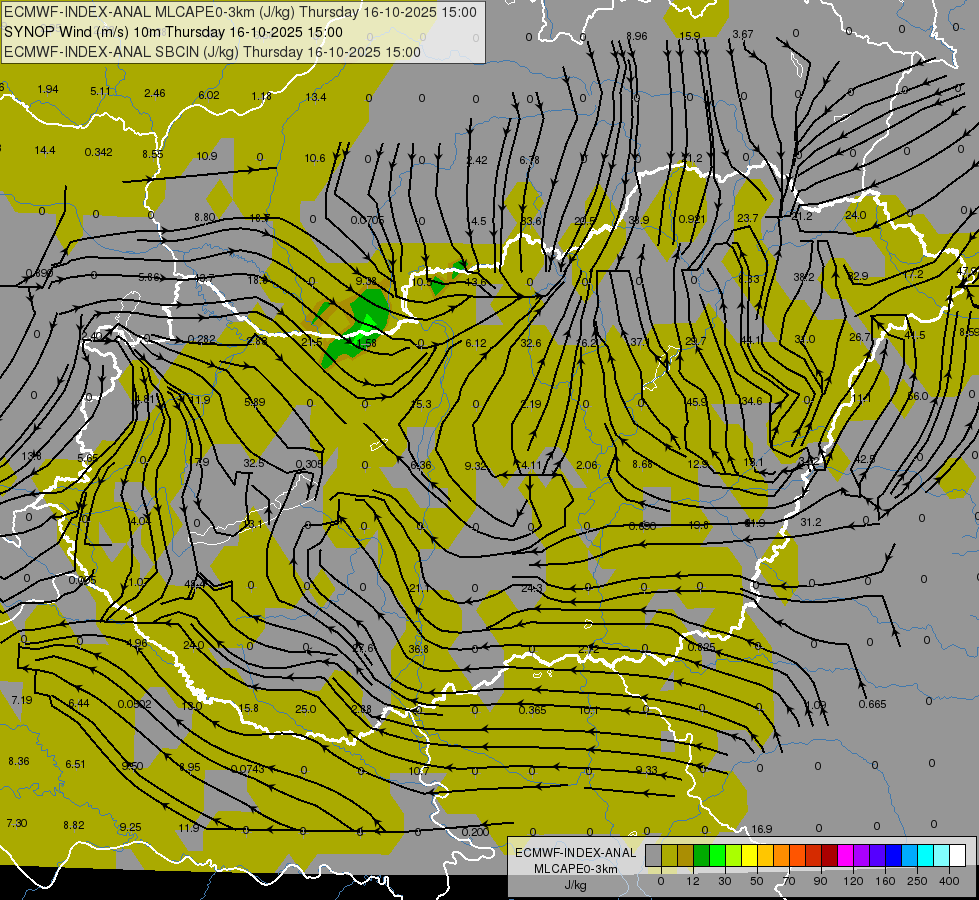Image resolution: width=979 pixels, height=900 pixels.
Task: Click the map value 2.46
Action: [x=155, y=93]
